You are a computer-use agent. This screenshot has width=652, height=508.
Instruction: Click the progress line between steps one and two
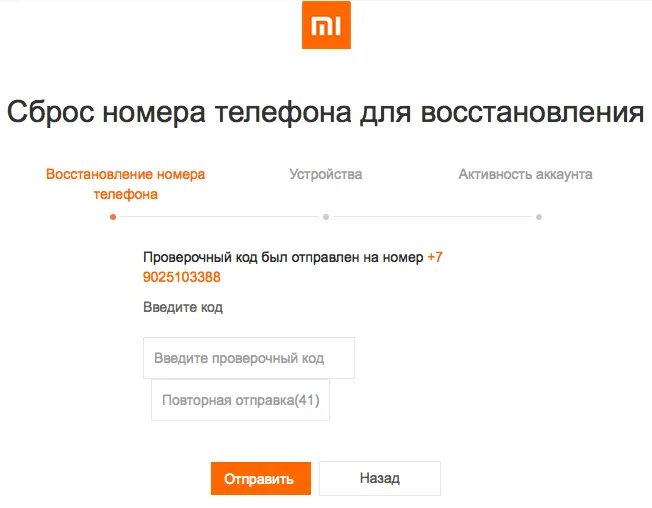(219, 217)
